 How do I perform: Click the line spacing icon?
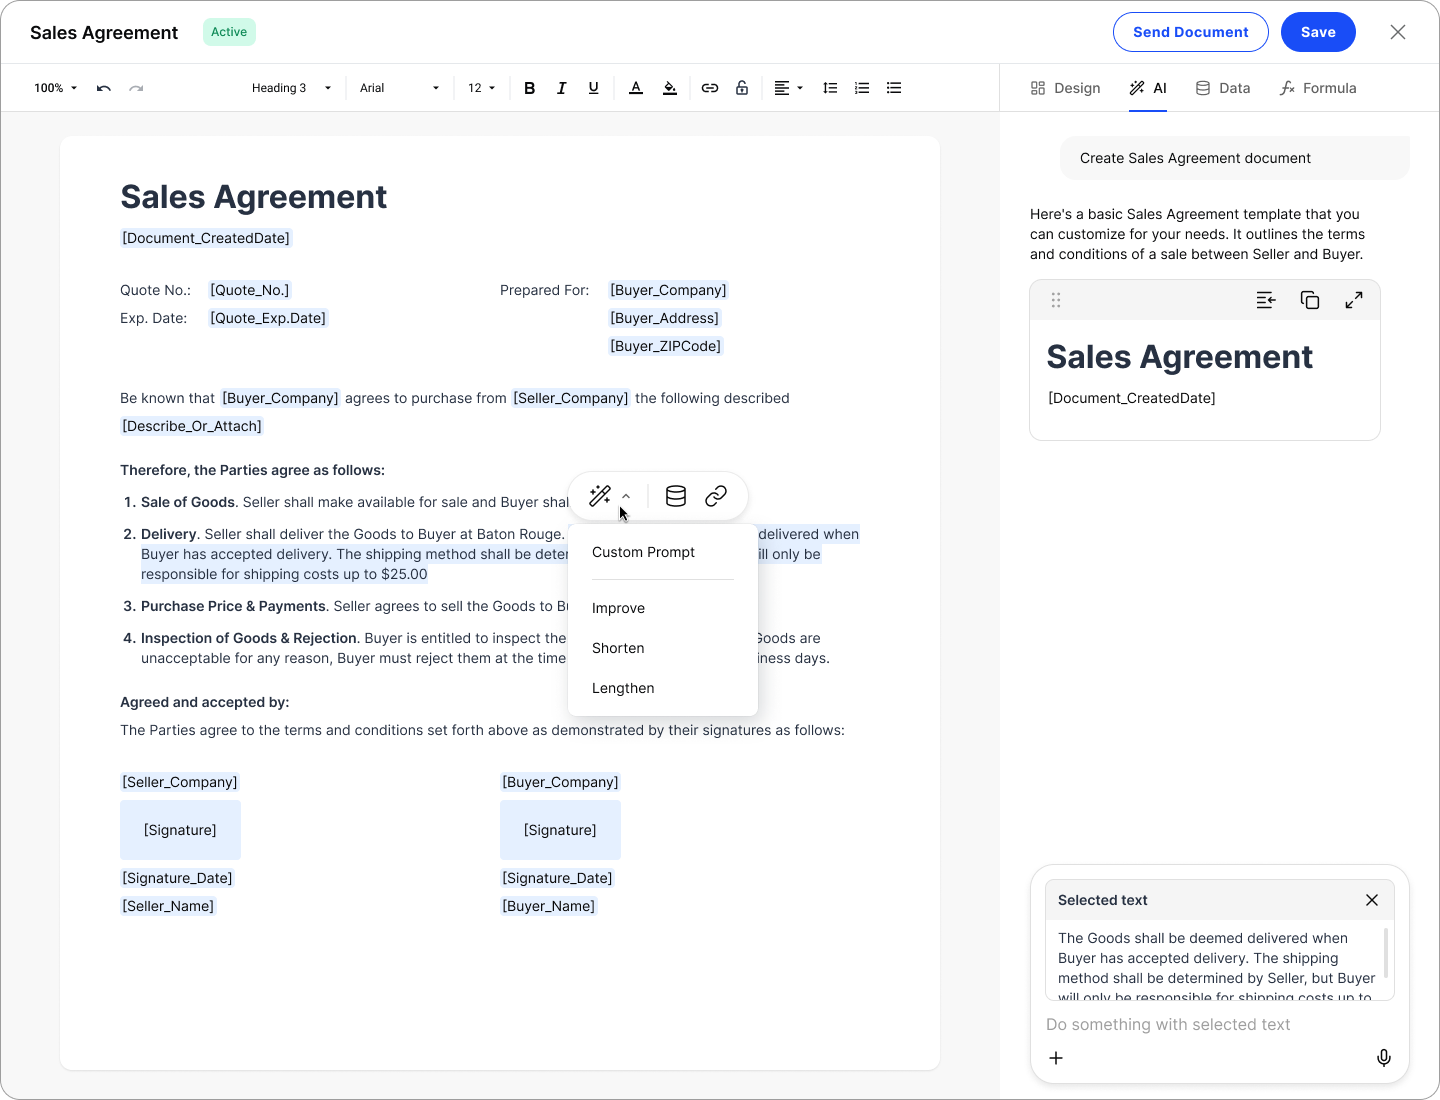pyautogui.click(x=830, y=88)
